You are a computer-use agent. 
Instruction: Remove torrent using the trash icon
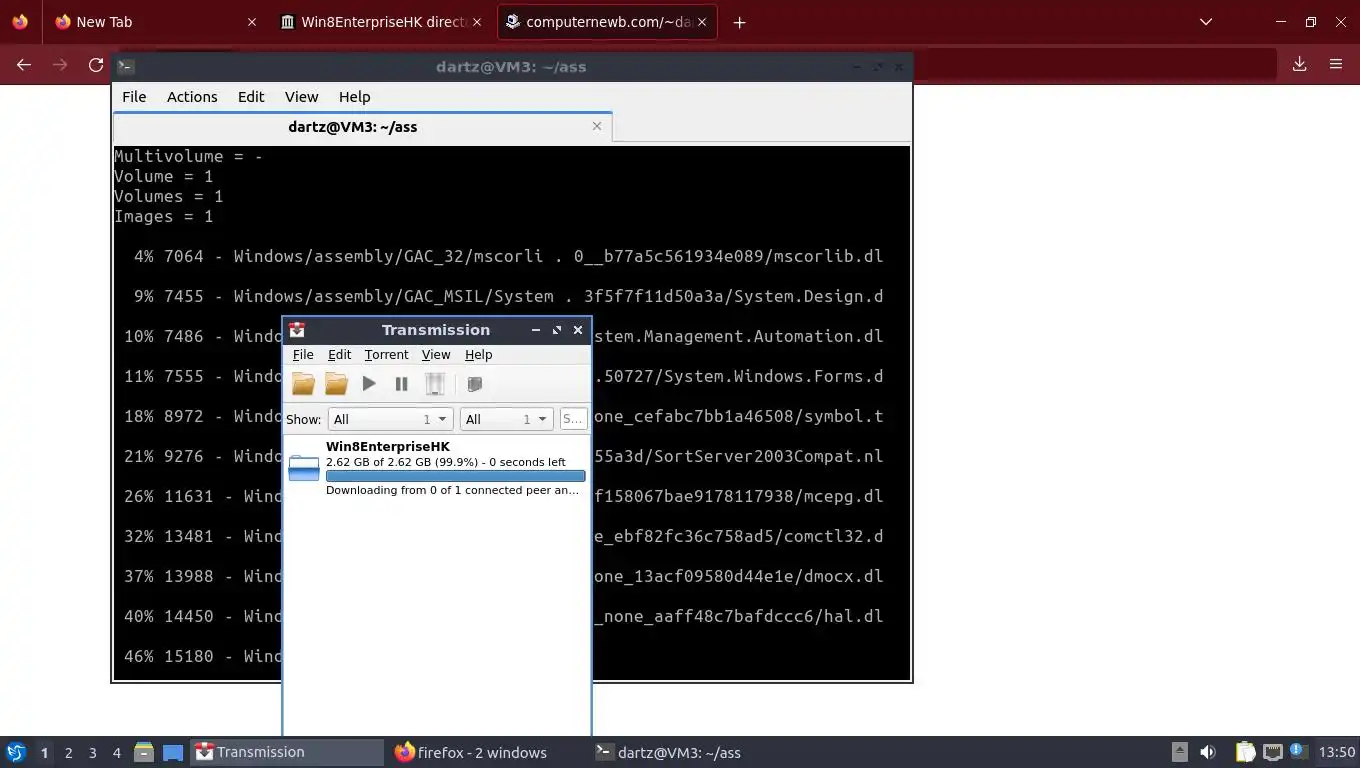pyautogui.click(x=434, y=383)
